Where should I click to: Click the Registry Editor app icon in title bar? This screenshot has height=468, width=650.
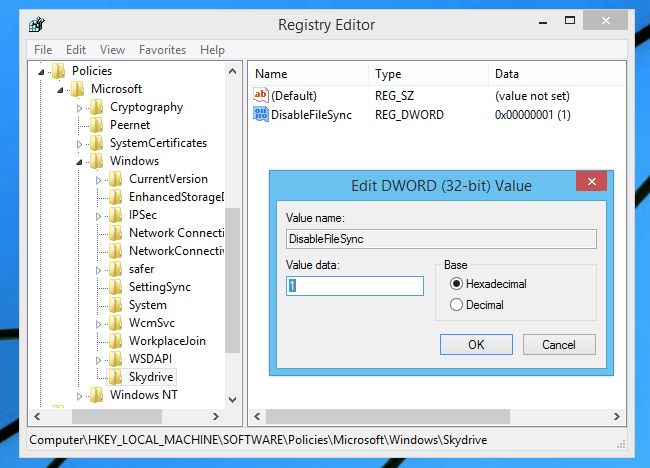[36, 24]
